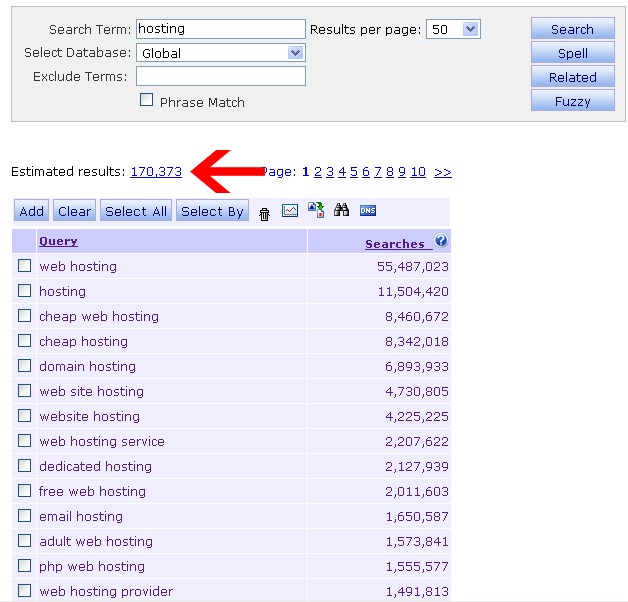Click the 'adult web hosting' query
The height and width of the screenshot is (602, 628).
click(96, 542)
